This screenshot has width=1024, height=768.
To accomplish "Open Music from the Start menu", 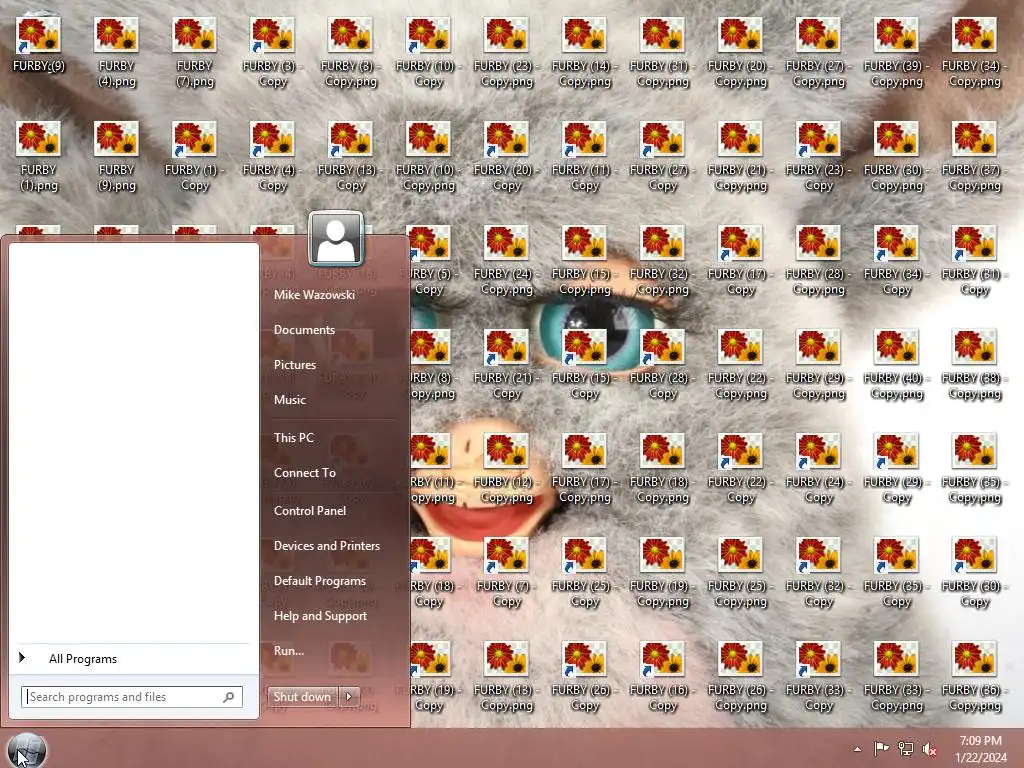I will [x=289, y=400].
